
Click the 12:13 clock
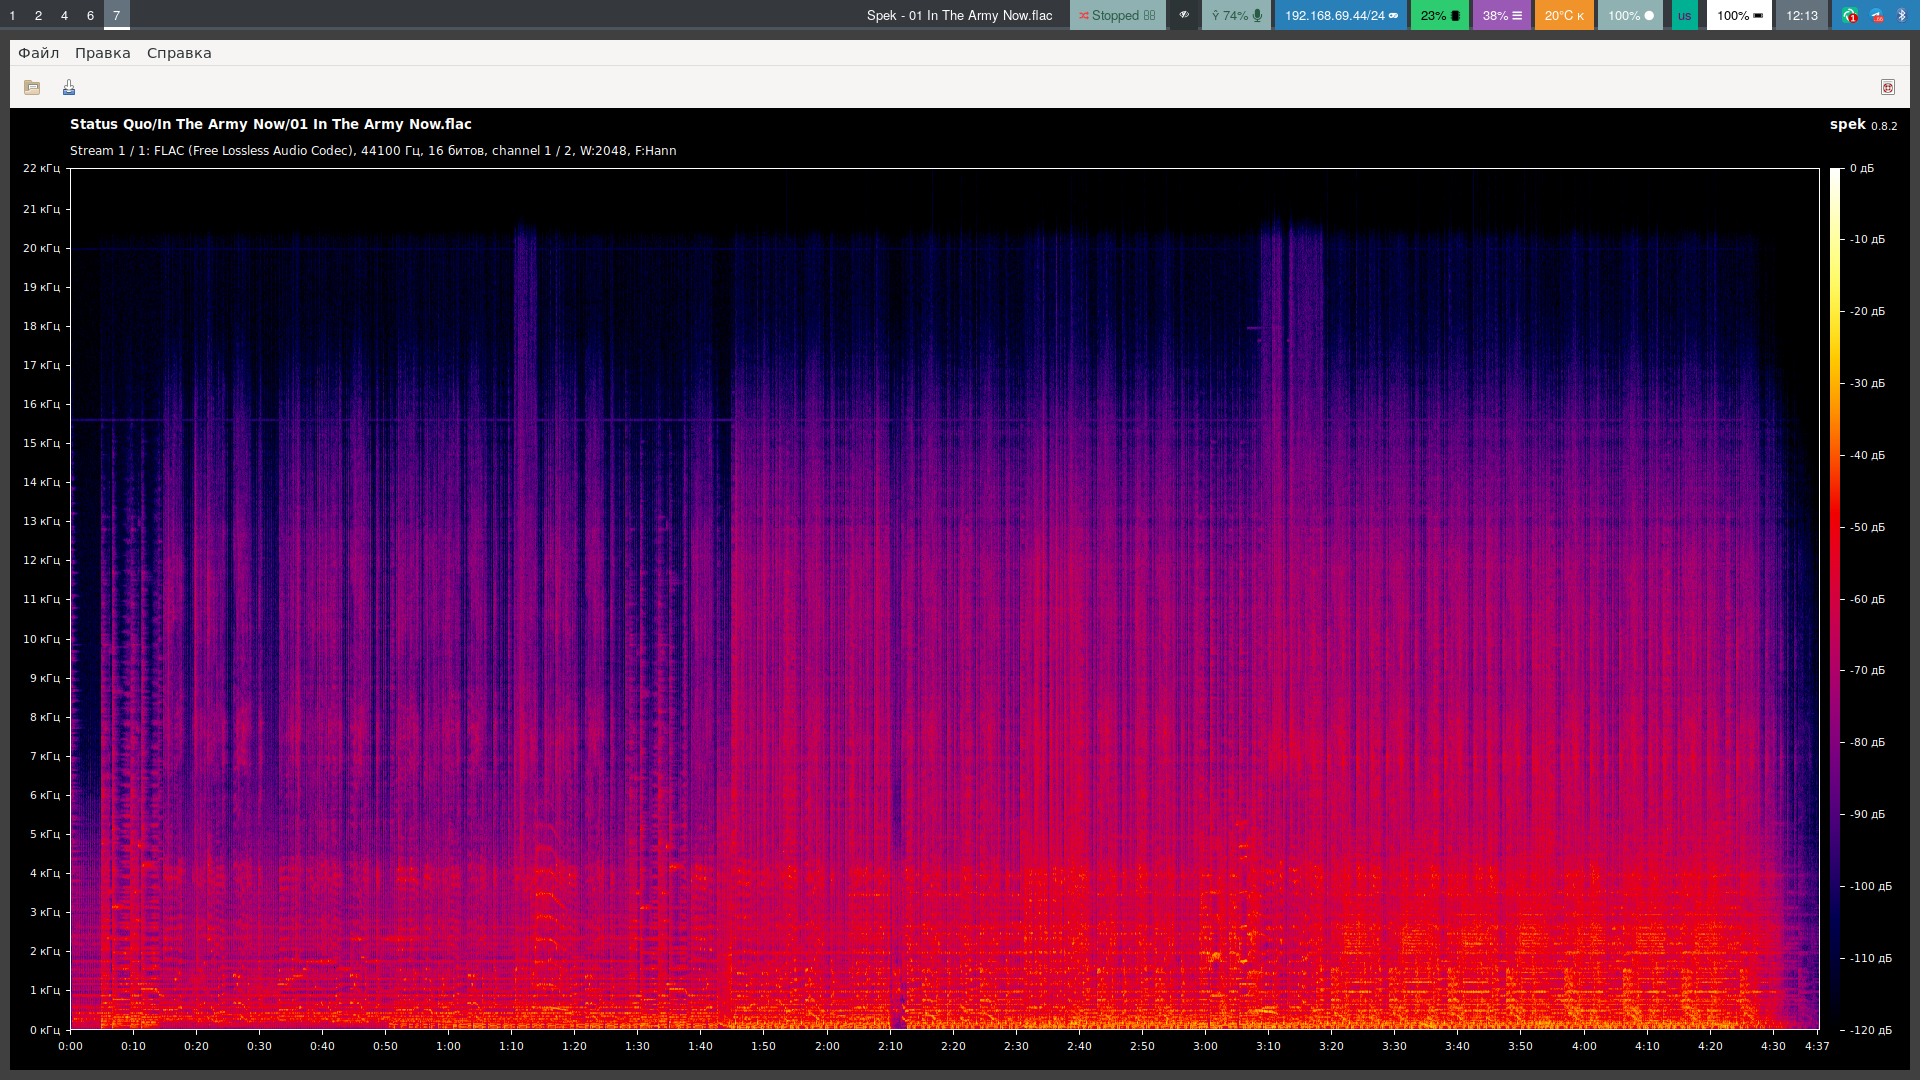point(1801,15)
